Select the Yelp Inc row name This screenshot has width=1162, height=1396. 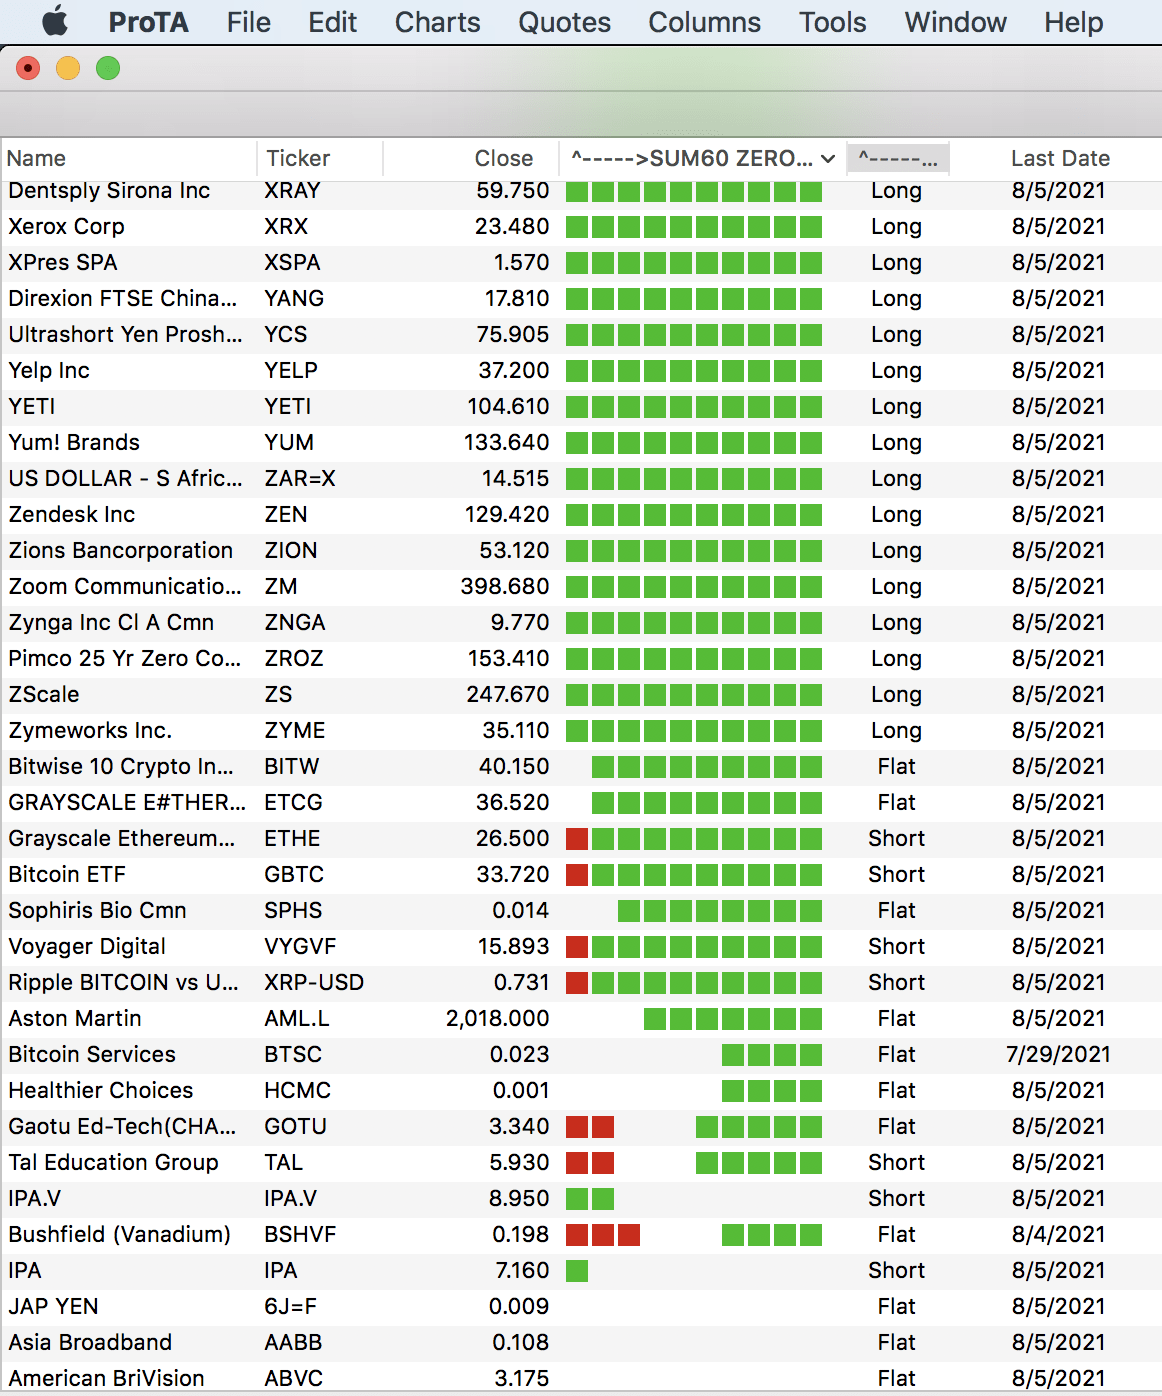click(x=49, y=370)
